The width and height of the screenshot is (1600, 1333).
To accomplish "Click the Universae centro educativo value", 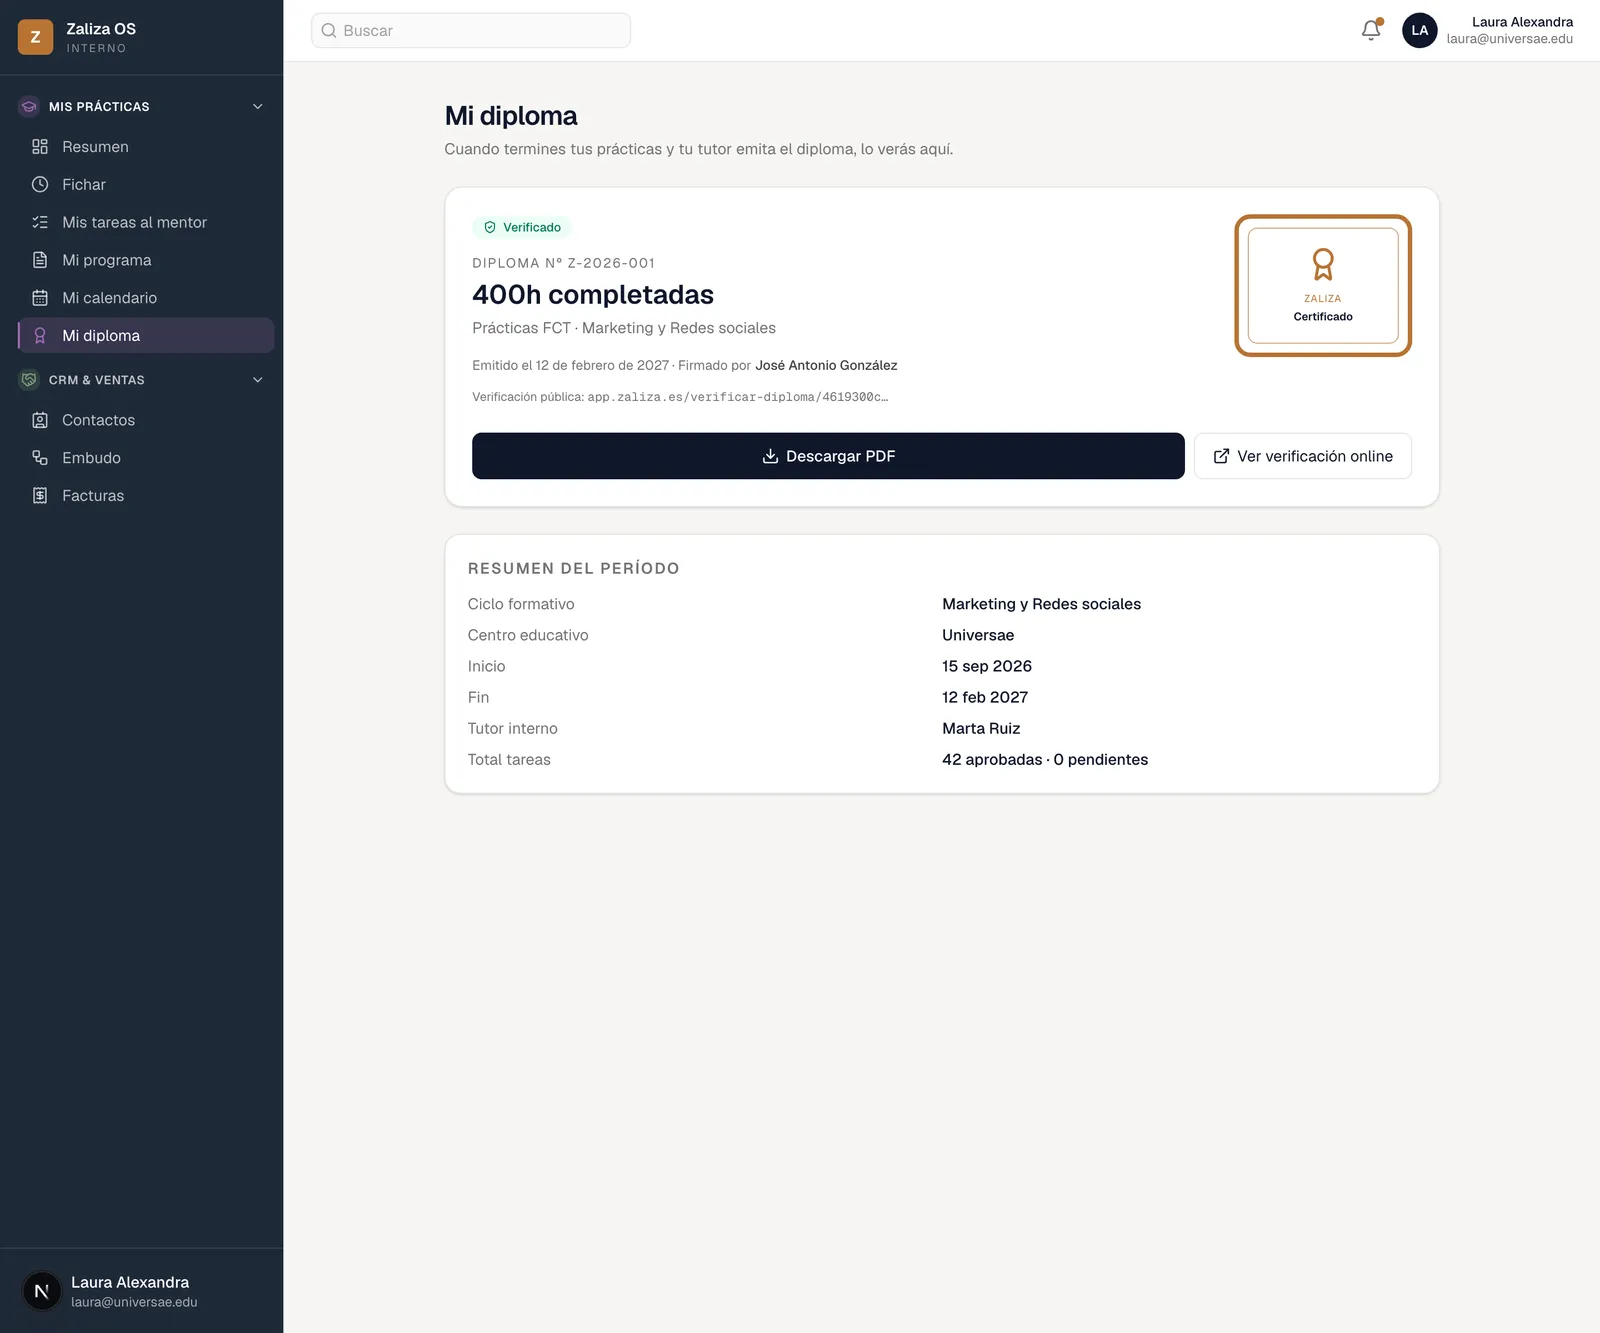I will coord(978,635).
